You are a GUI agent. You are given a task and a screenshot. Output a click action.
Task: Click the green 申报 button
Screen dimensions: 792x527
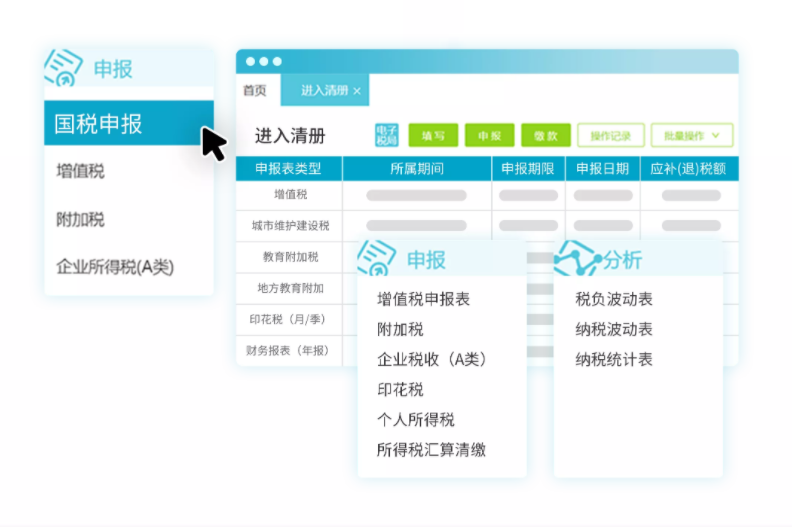tap(489, 135)
